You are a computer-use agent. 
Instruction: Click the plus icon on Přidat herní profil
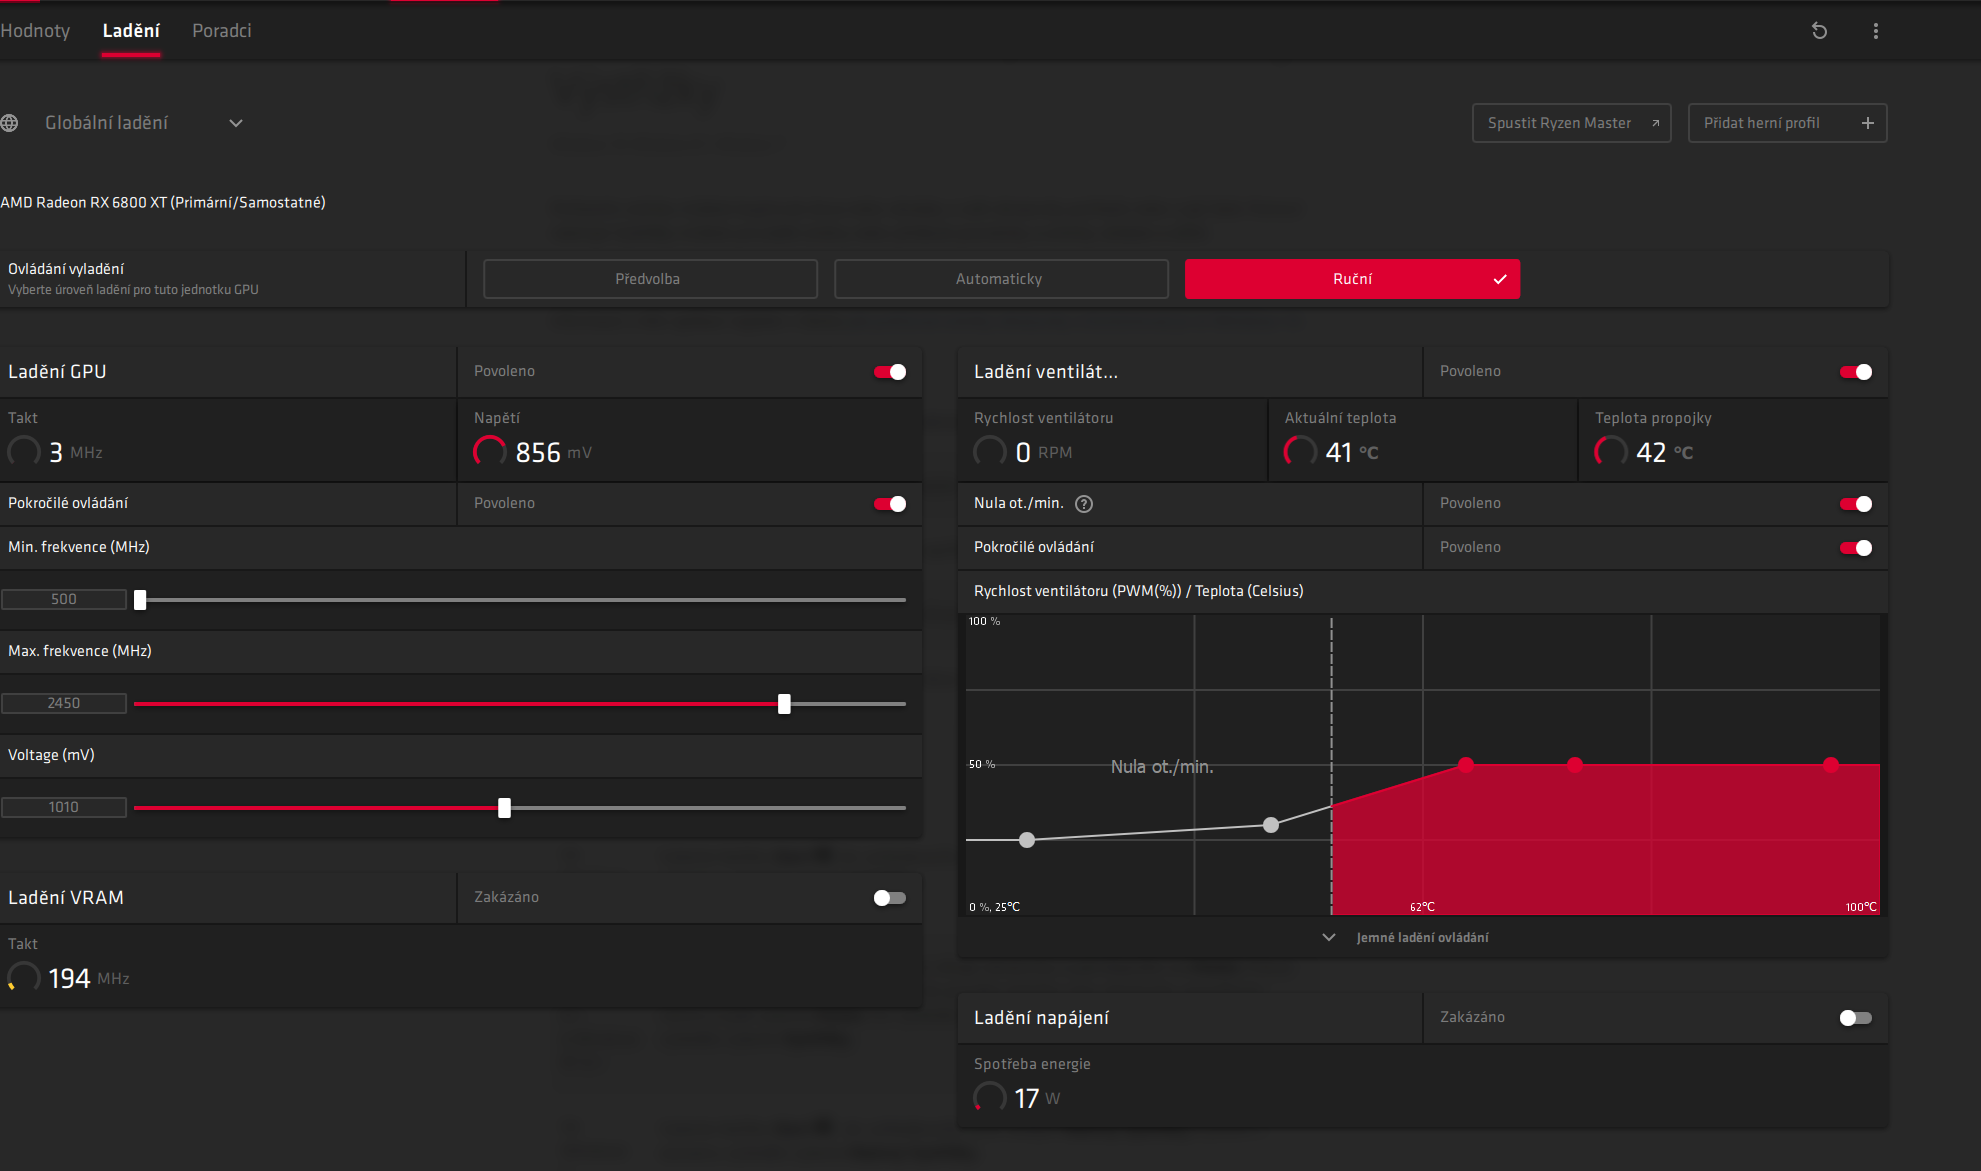tap(1867, 123)
